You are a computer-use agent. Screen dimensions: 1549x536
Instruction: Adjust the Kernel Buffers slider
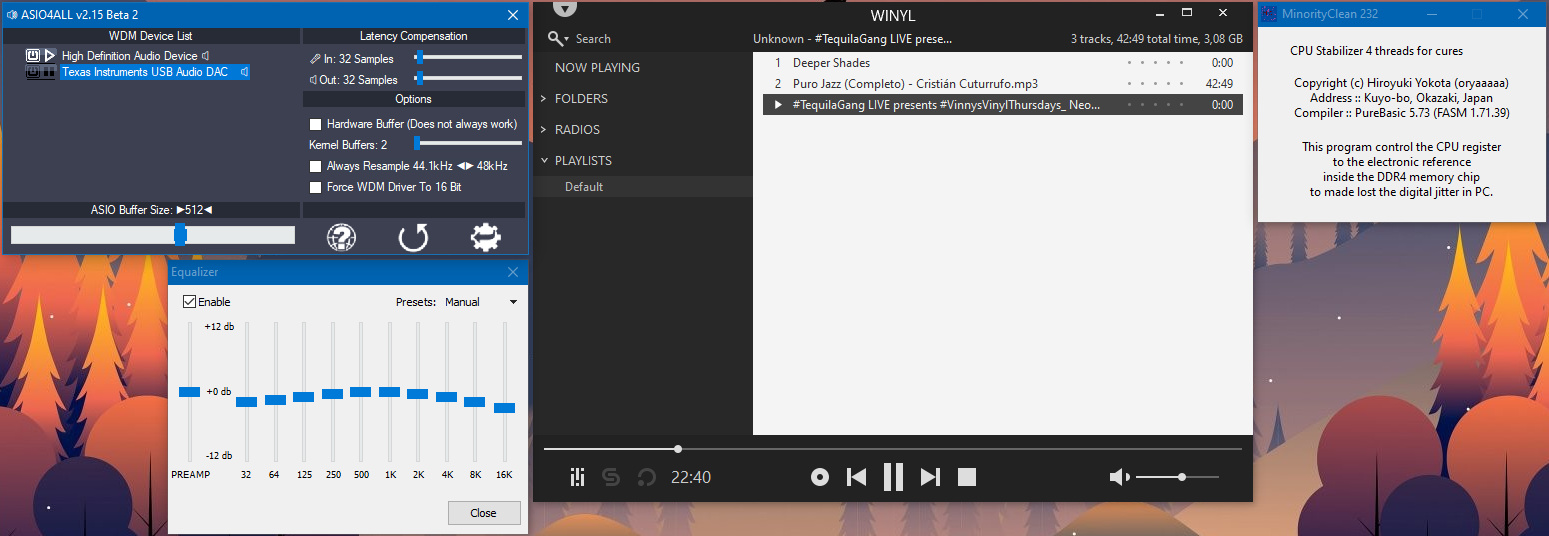417,143
